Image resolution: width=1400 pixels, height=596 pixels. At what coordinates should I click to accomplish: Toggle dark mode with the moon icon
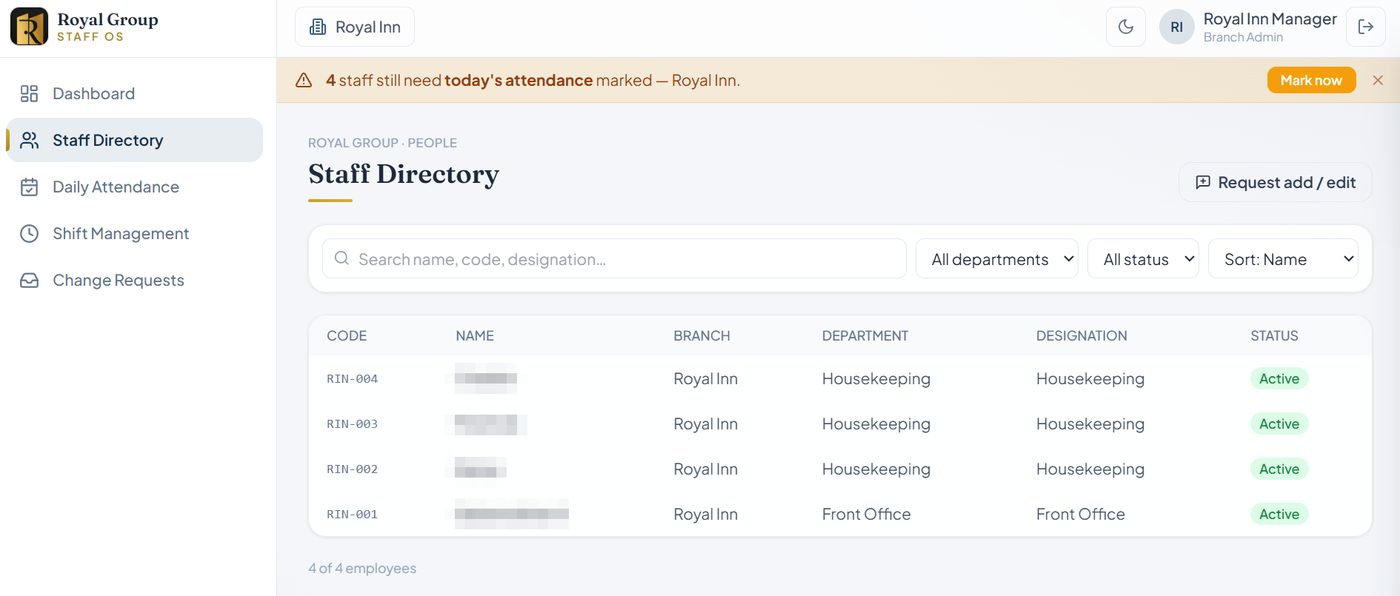pyautogui.click(x=1126, y=27)
